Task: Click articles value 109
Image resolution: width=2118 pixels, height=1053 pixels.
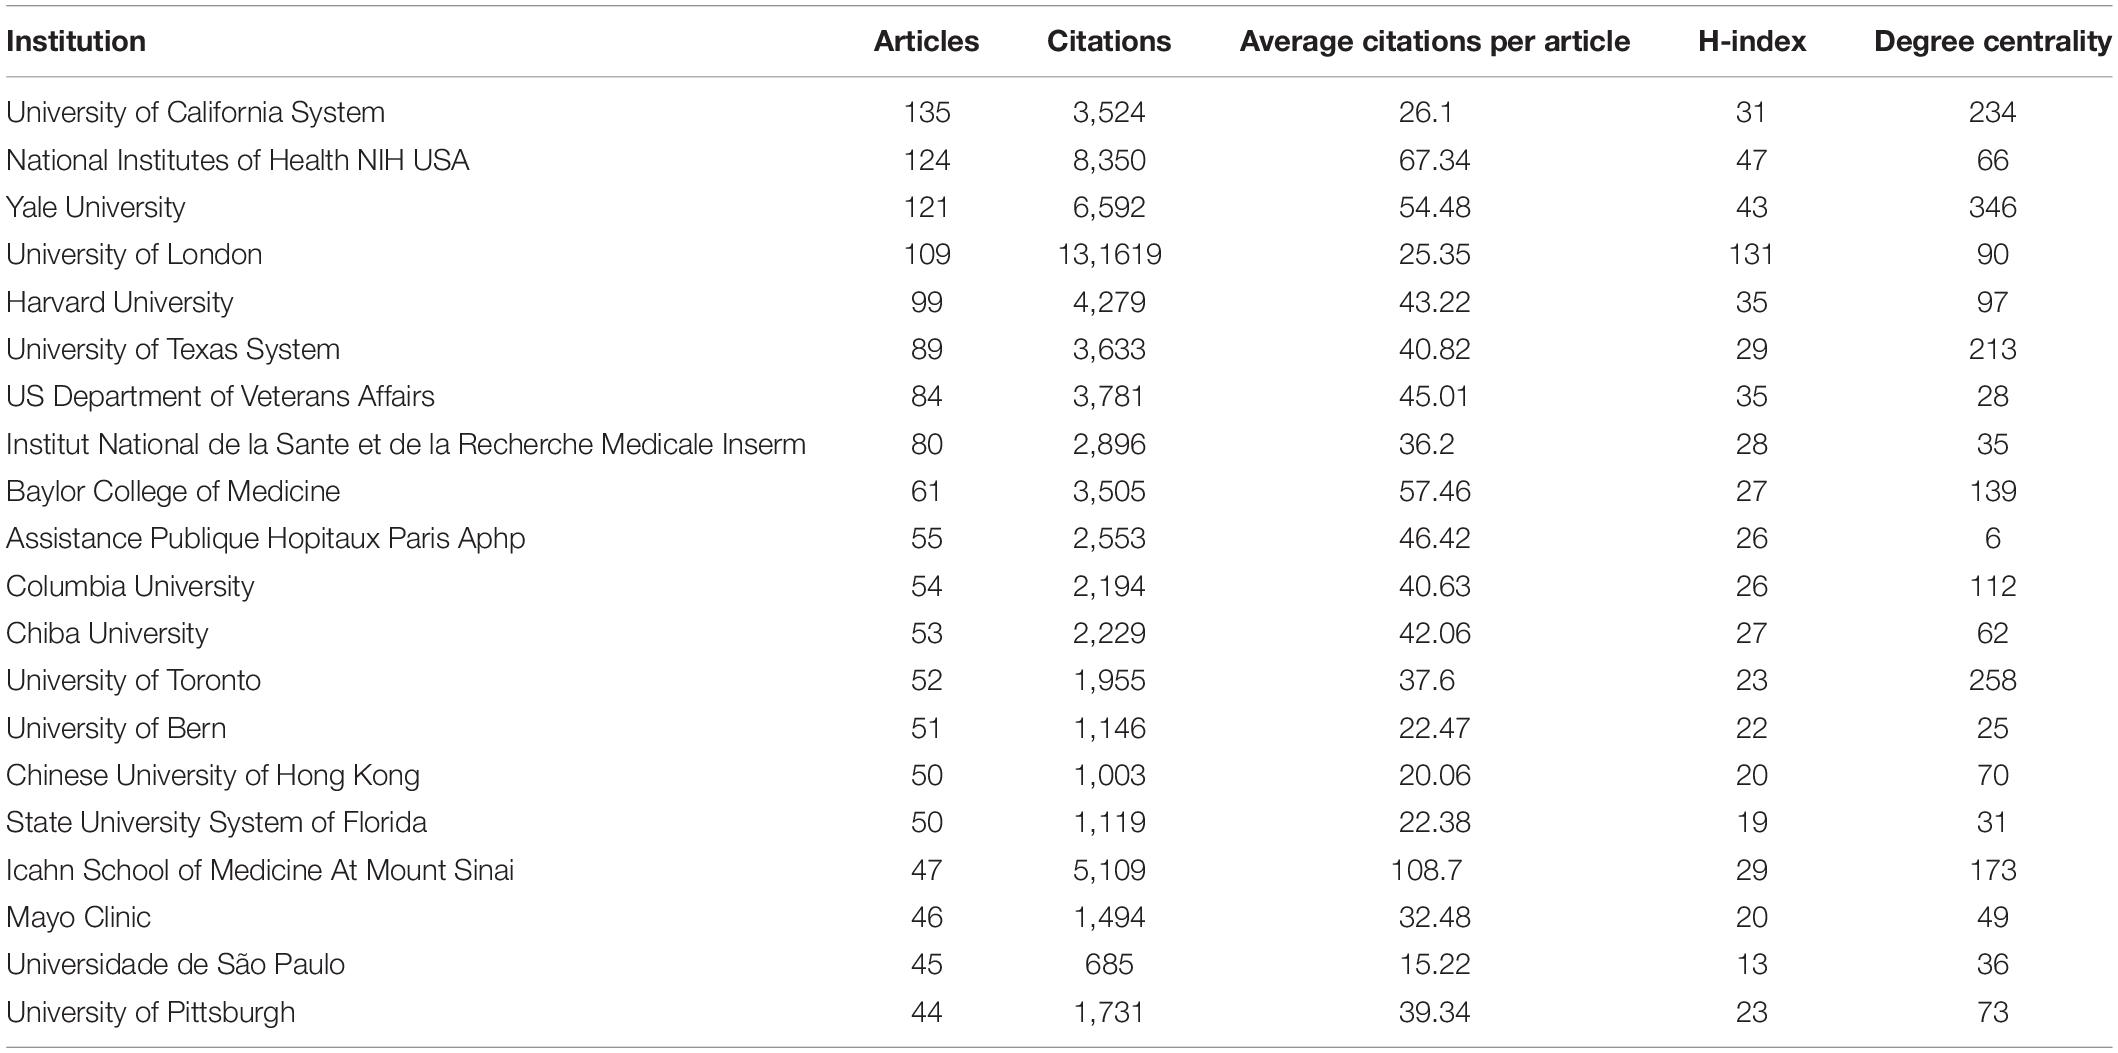Action: pyautogui.click(x=927, y=254)
